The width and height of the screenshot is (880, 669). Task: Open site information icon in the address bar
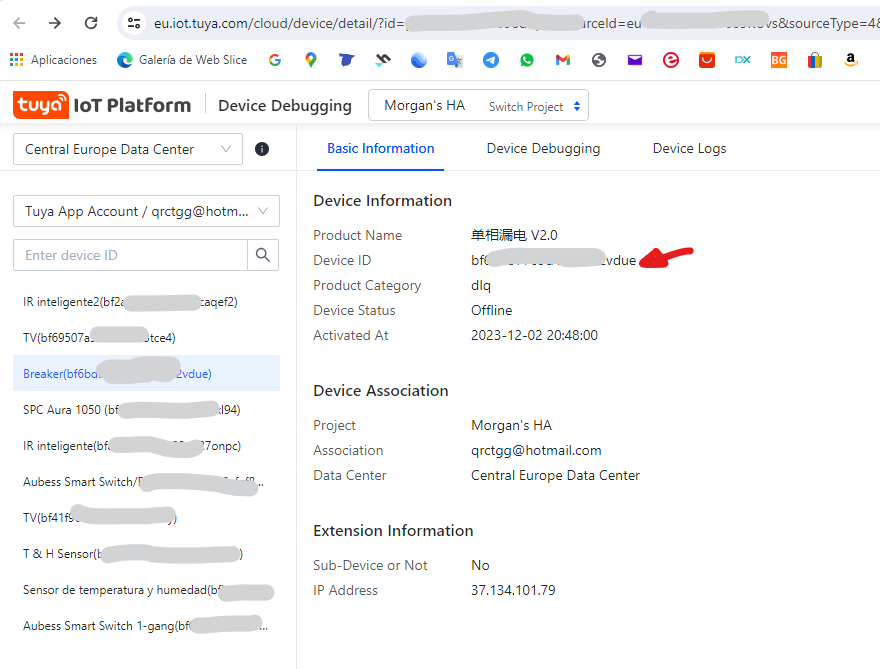134,23
